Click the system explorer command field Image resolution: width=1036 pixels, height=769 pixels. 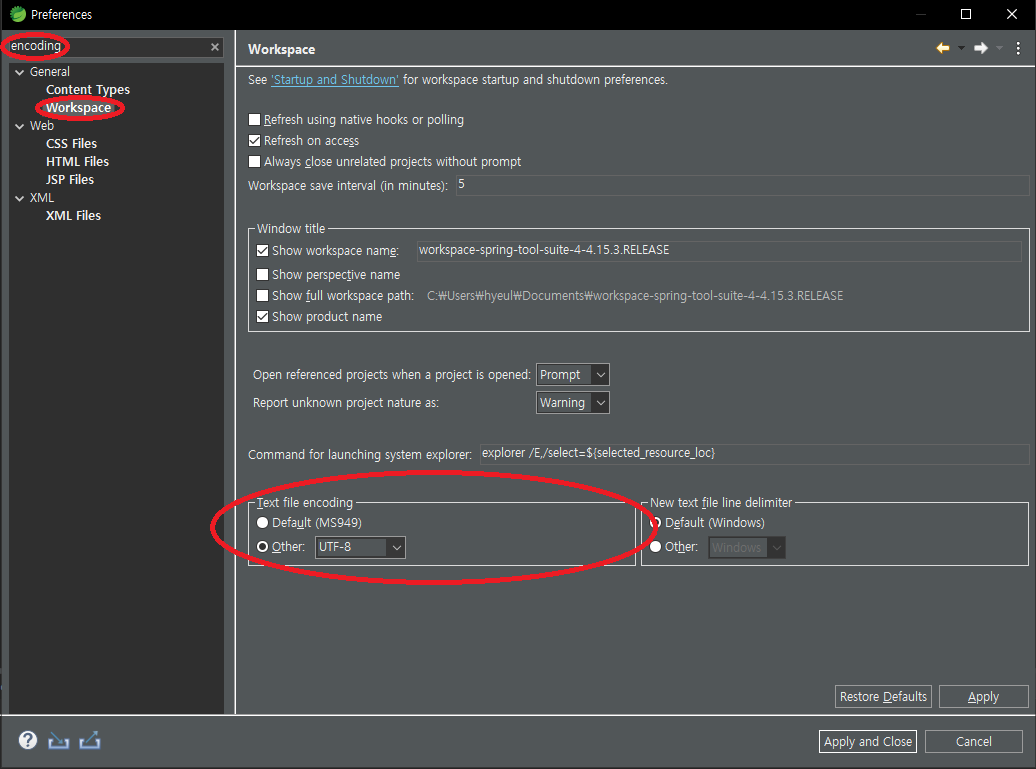(754, 453)
